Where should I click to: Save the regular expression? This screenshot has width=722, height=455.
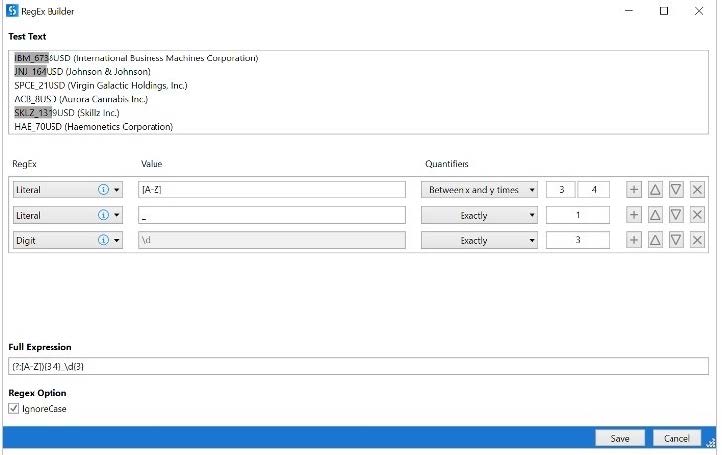(619, 438)
